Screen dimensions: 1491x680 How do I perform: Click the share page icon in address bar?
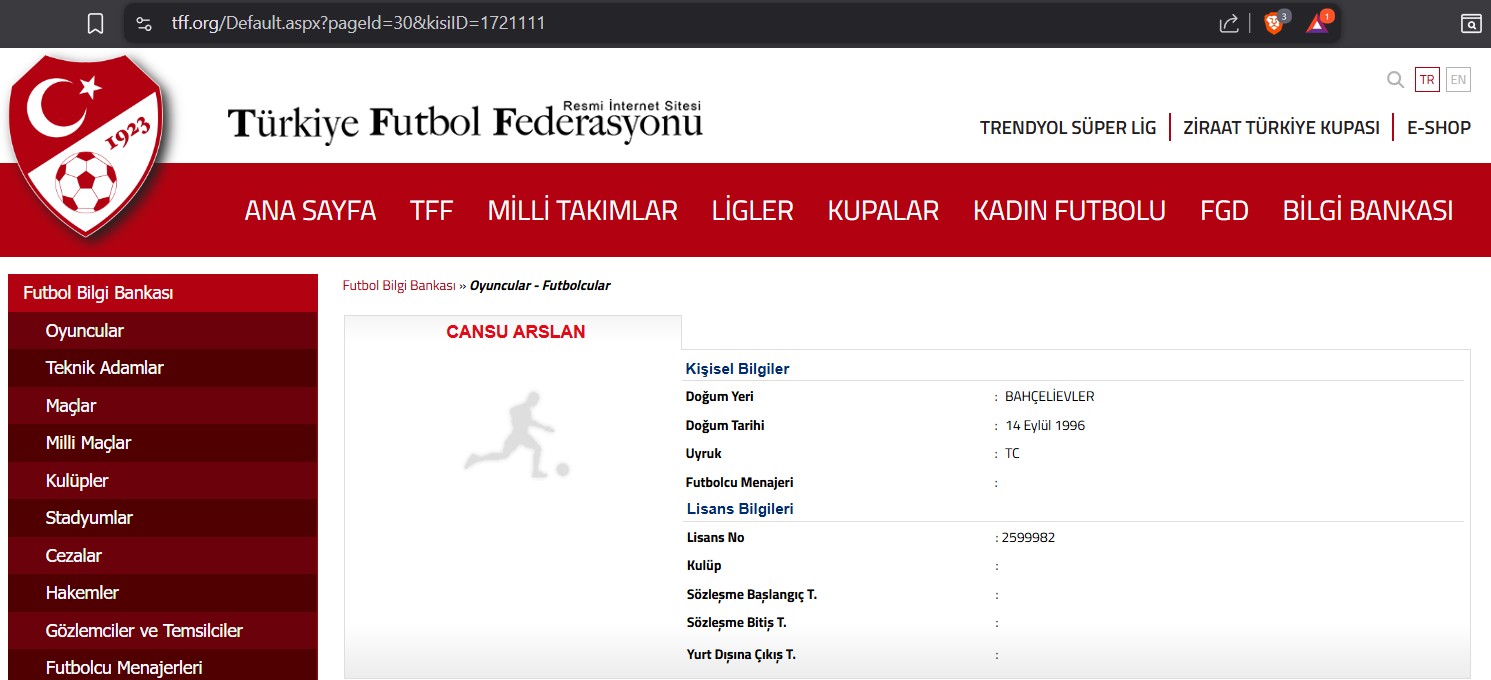tap(1228, 22)
